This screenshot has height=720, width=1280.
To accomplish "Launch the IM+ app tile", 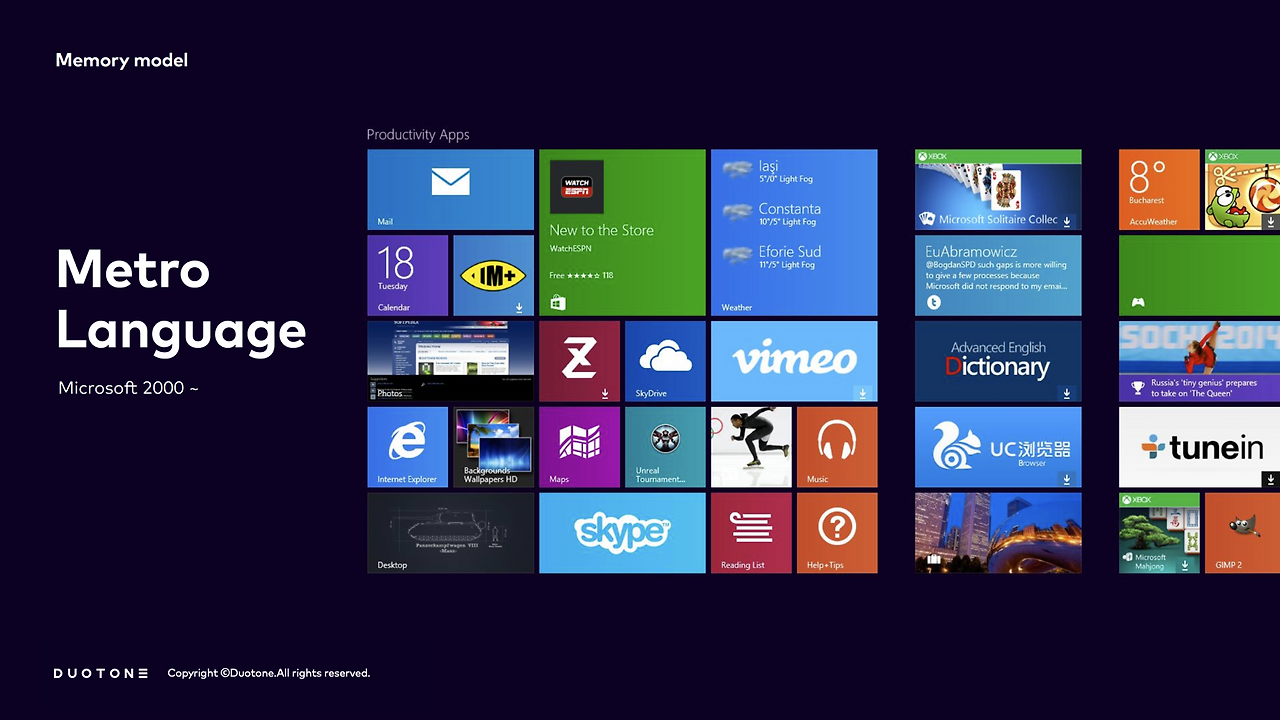I will point(494,276).
